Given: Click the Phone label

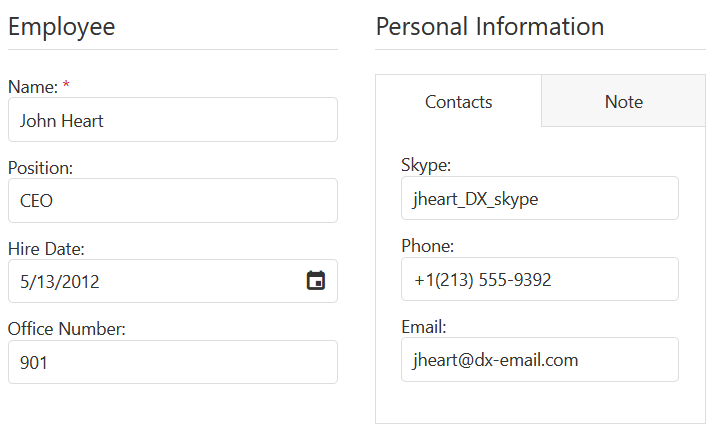Looking at the screenshot, I should pyautogui.click(x=428, y=246).
